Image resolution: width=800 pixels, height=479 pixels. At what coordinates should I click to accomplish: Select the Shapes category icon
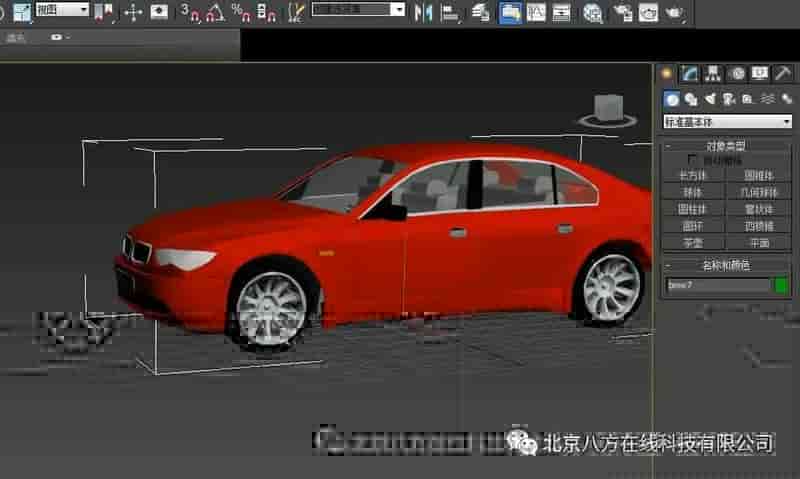click(x=691, y=99)
